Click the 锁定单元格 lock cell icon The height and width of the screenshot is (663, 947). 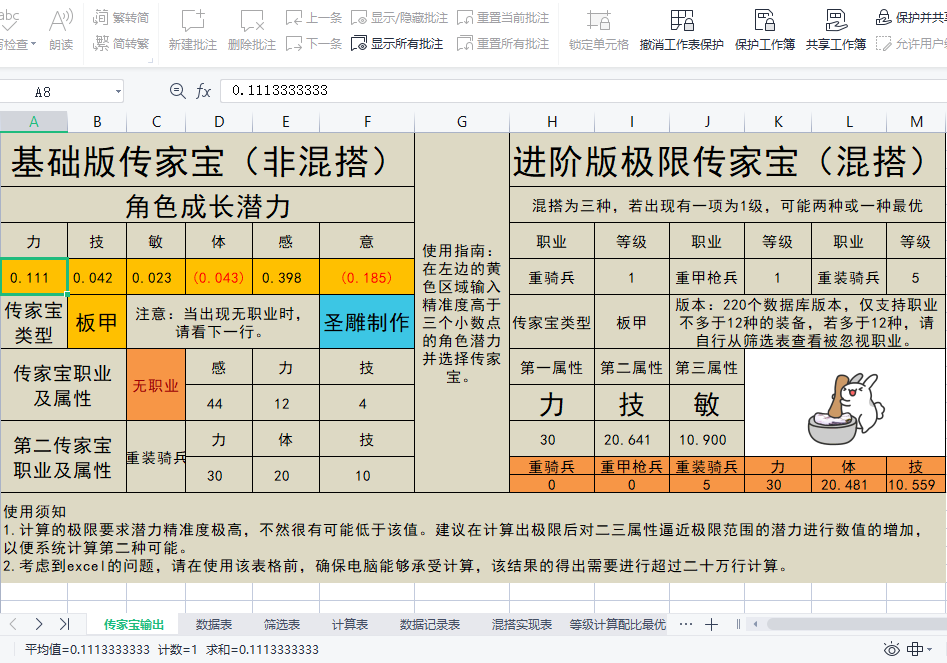pyautogui.click(x=599, y=21)
